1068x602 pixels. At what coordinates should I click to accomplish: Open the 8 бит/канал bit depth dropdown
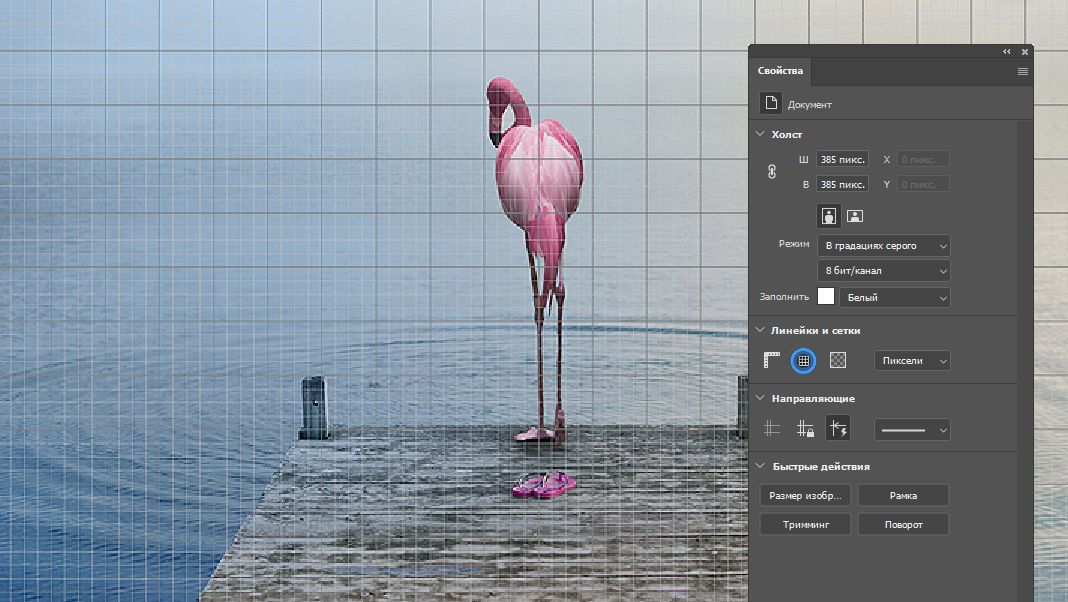(883, 271)
